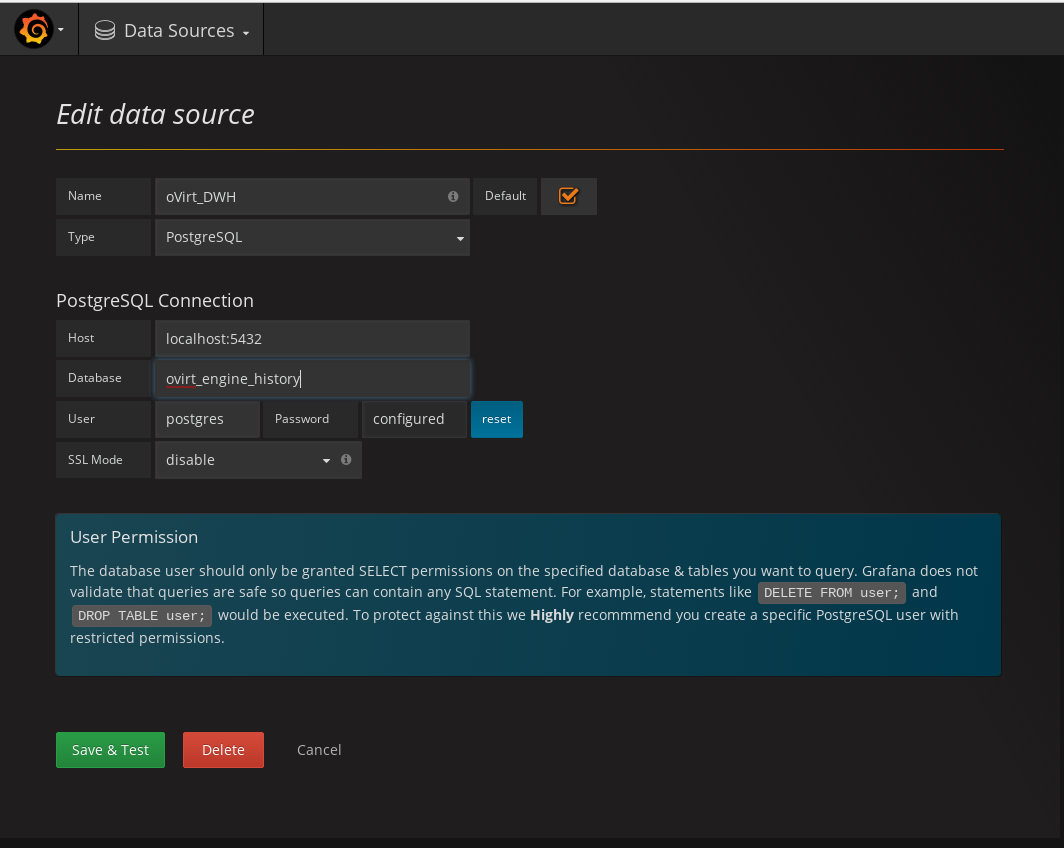Cancel editing the data source
The image size is (1064, 848).
pos(319,750)
